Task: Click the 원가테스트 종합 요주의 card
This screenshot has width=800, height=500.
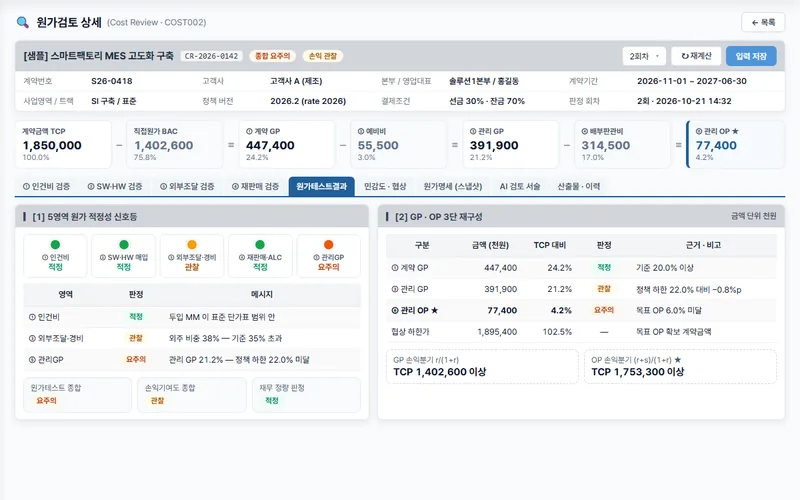Action: point(78,394)
